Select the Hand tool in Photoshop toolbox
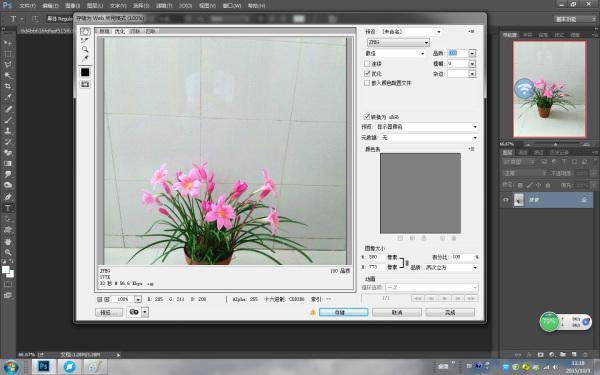Image resolution: width=600 pixels, height=375 pixels. (x=8, y=242)
